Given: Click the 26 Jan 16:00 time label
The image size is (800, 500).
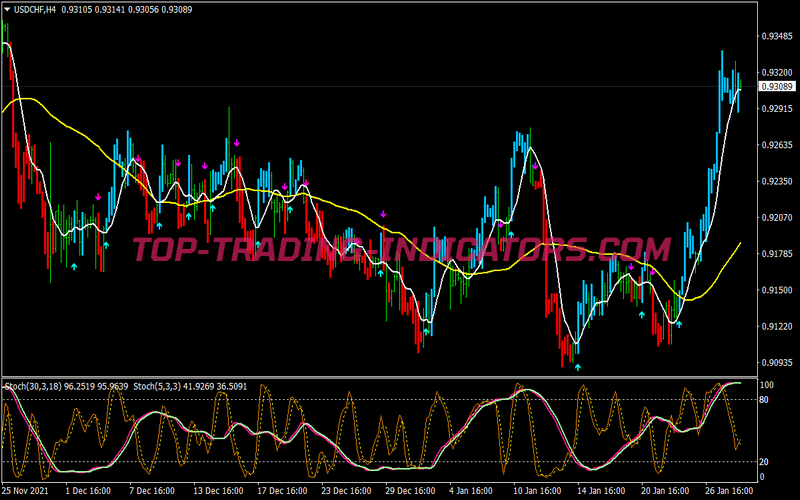Looking at the screenshot, I should [730, 491].
